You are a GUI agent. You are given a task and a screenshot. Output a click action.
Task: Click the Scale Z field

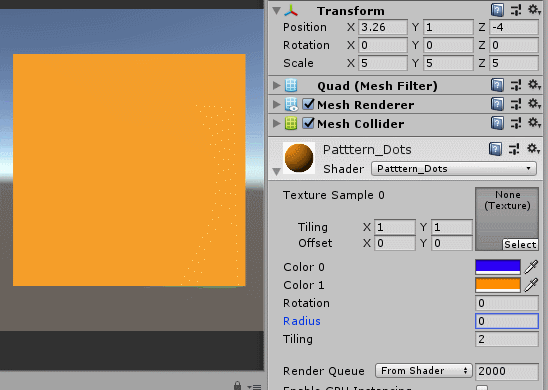pos(514,63)
